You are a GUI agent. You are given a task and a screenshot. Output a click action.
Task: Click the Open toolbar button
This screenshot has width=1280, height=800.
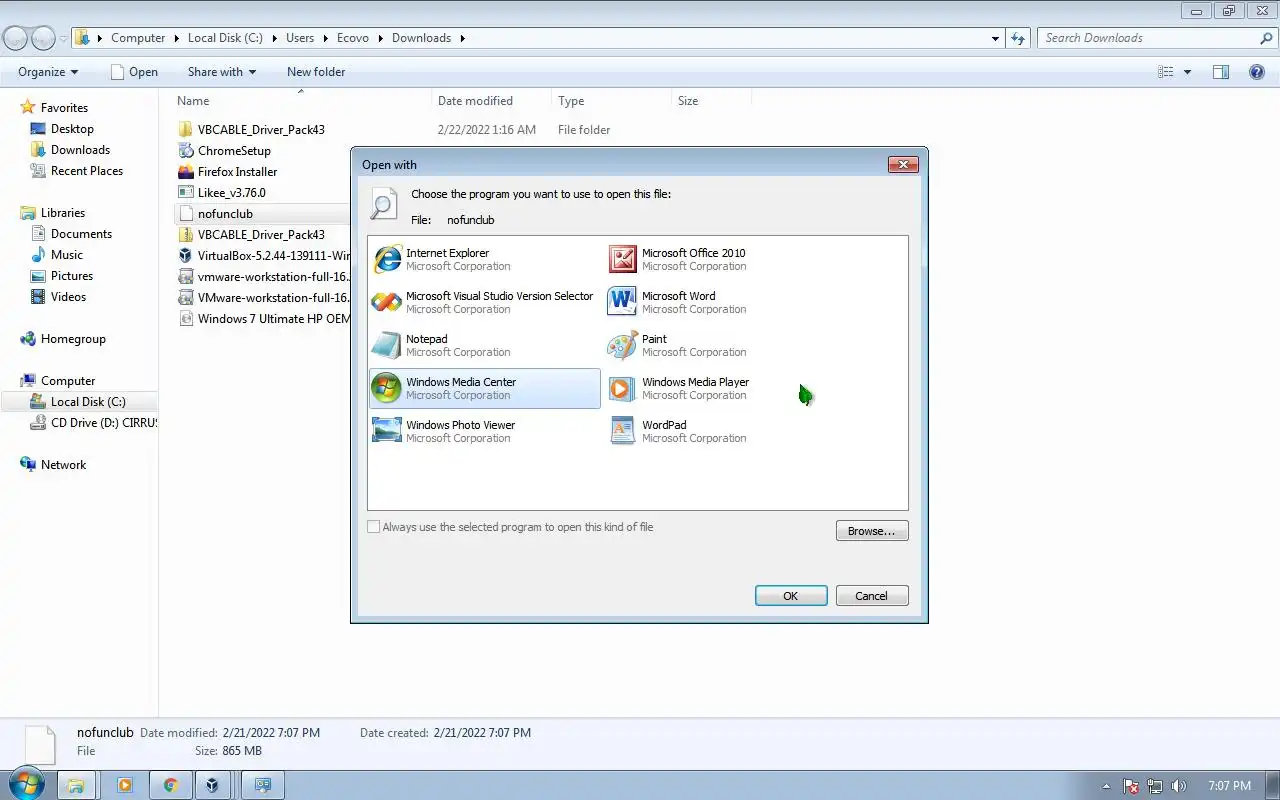[x=134, y=72]
